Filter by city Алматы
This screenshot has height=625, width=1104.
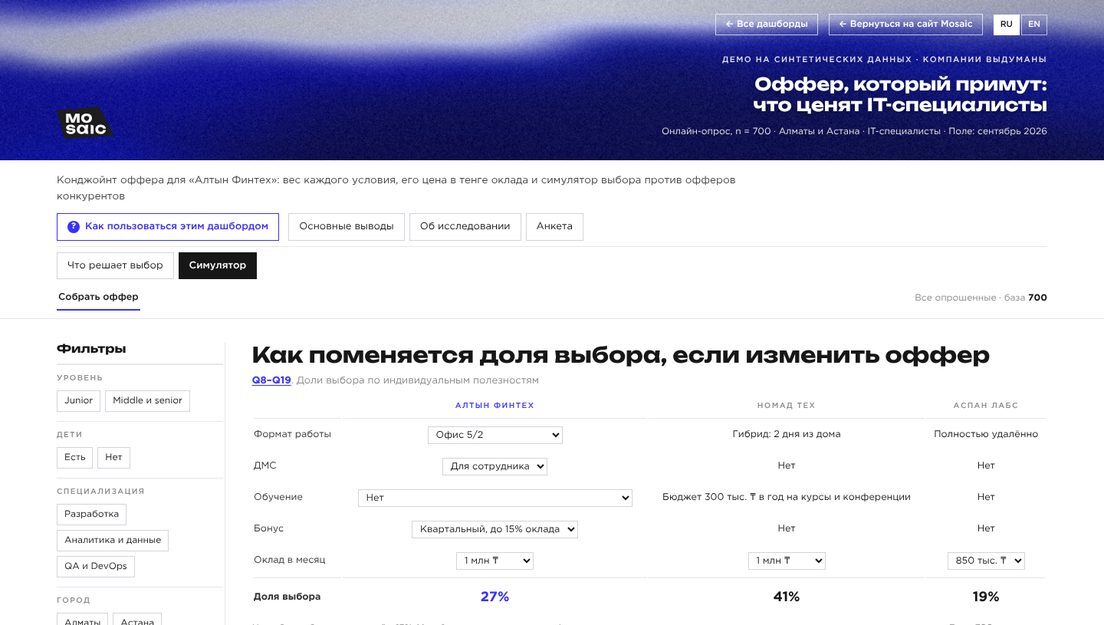point(82,621)
